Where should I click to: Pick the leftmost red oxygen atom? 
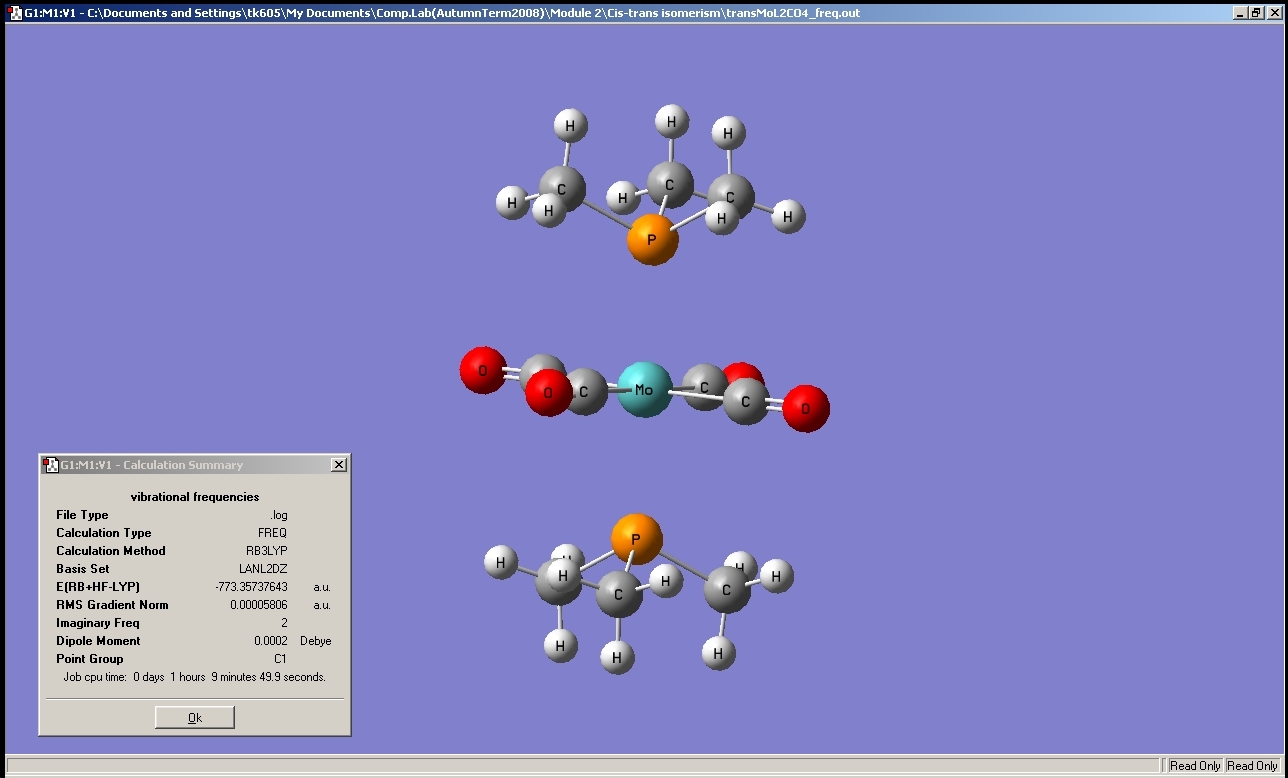click(482, 370)
